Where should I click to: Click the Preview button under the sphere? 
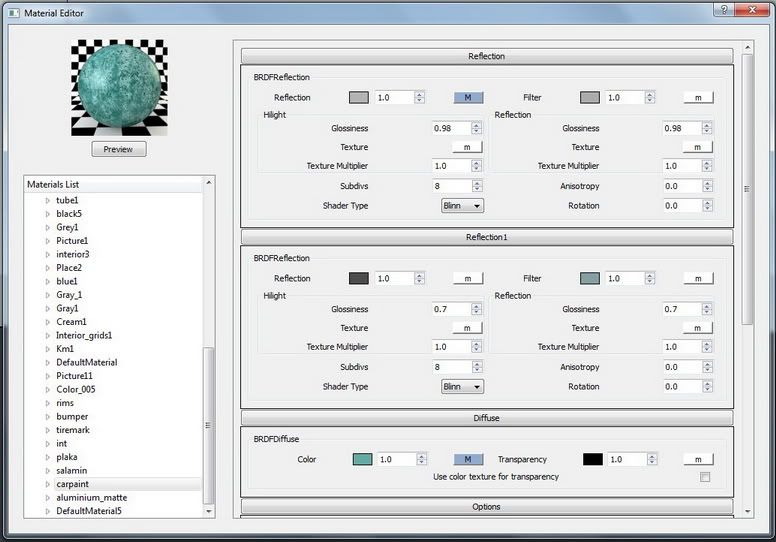coord(119,149)
